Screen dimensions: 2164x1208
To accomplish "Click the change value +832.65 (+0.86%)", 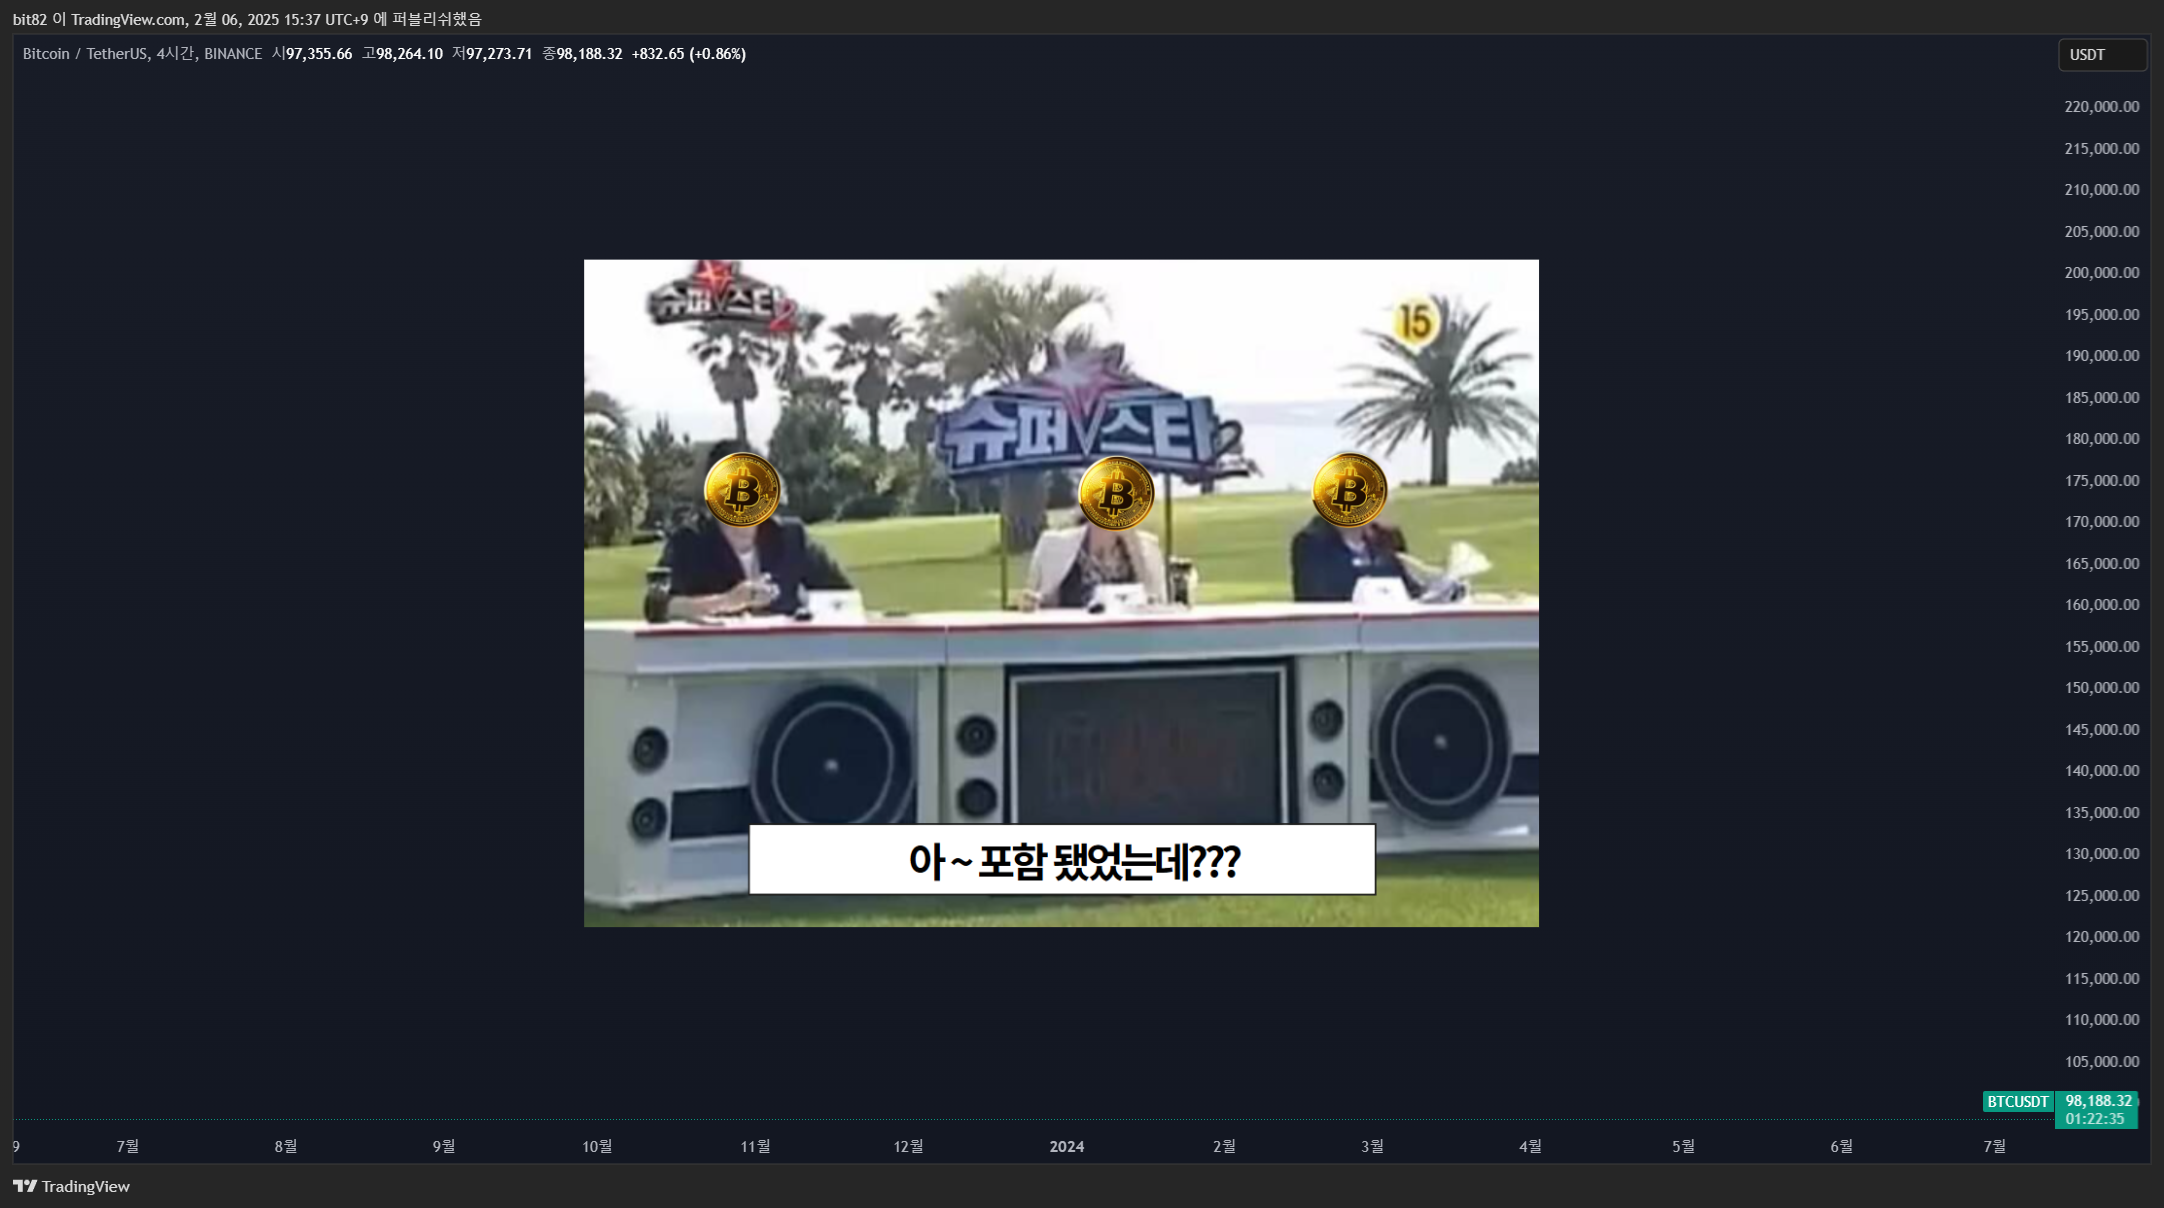I will click(689, 54).
